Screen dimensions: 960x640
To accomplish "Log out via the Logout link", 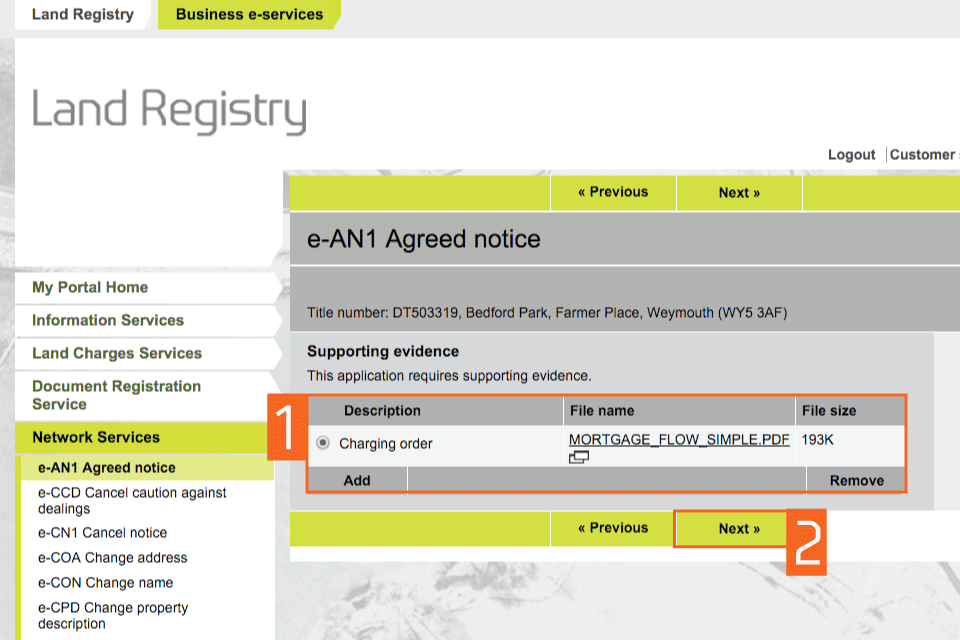I will pyautogui.click(x=851, y=155).
